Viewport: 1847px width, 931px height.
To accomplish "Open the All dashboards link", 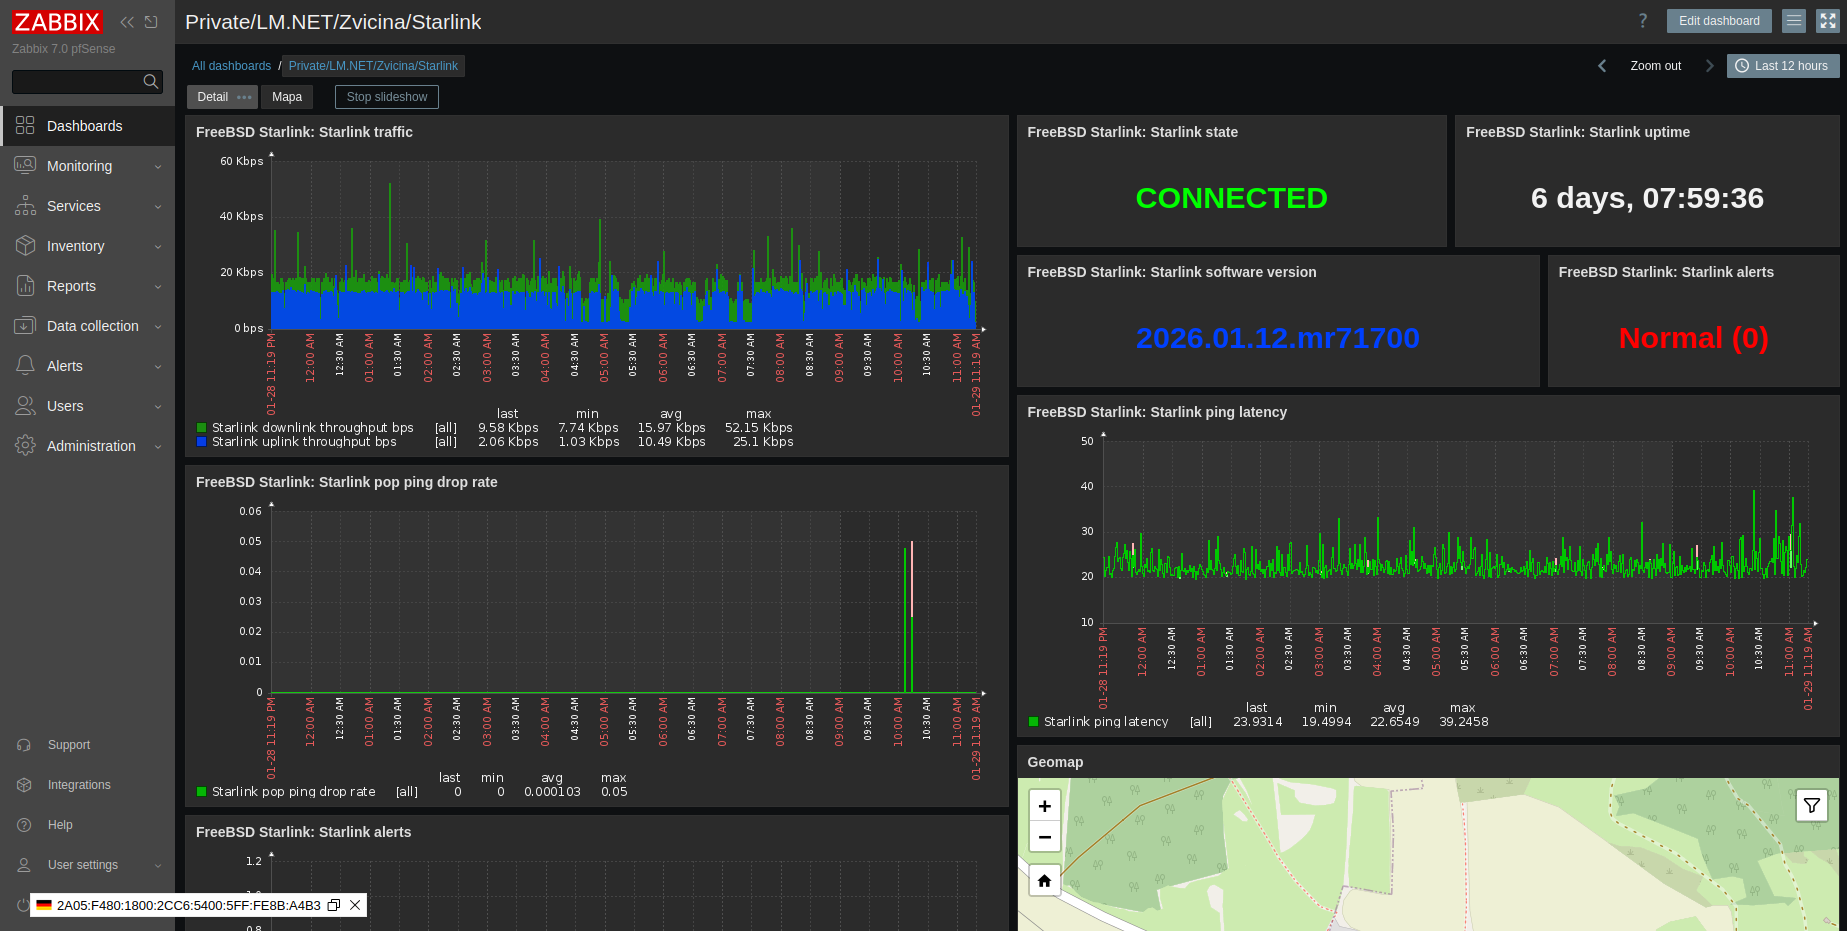I will coord(231,65).
